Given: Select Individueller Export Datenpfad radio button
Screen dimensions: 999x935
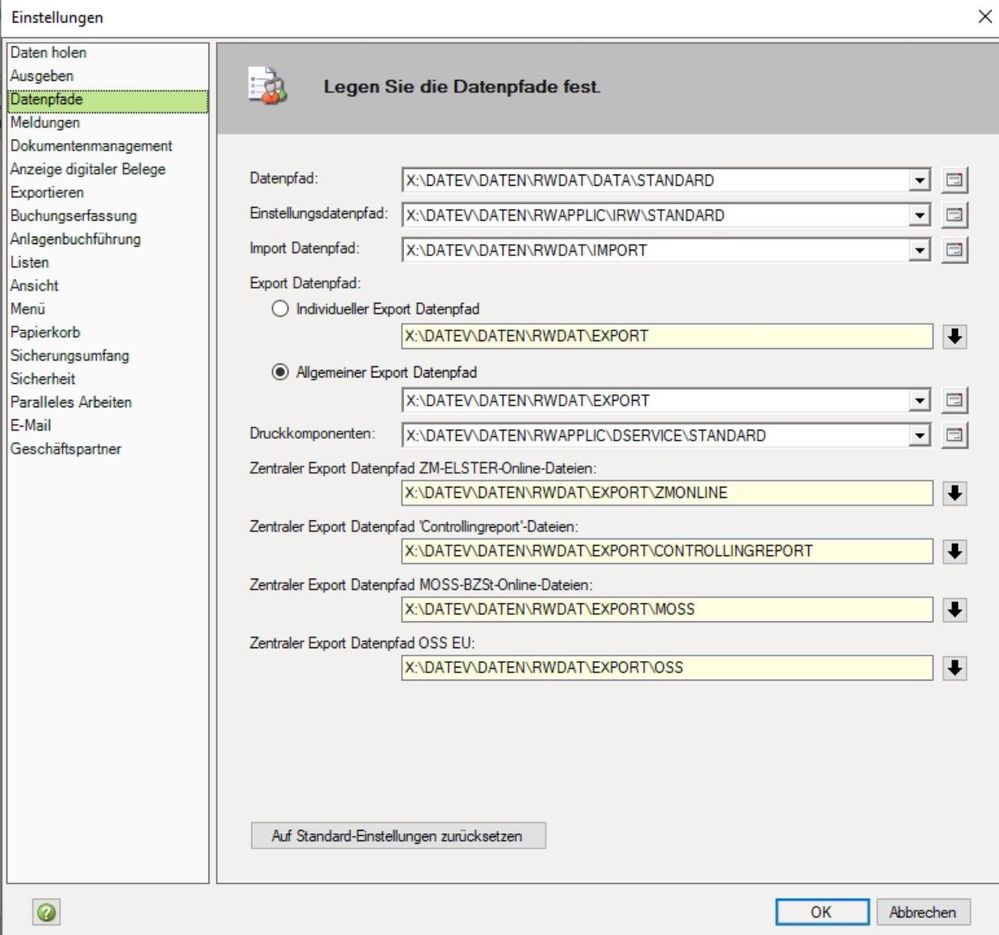Looking at the screenshot, I should click(x=280, y=310).
